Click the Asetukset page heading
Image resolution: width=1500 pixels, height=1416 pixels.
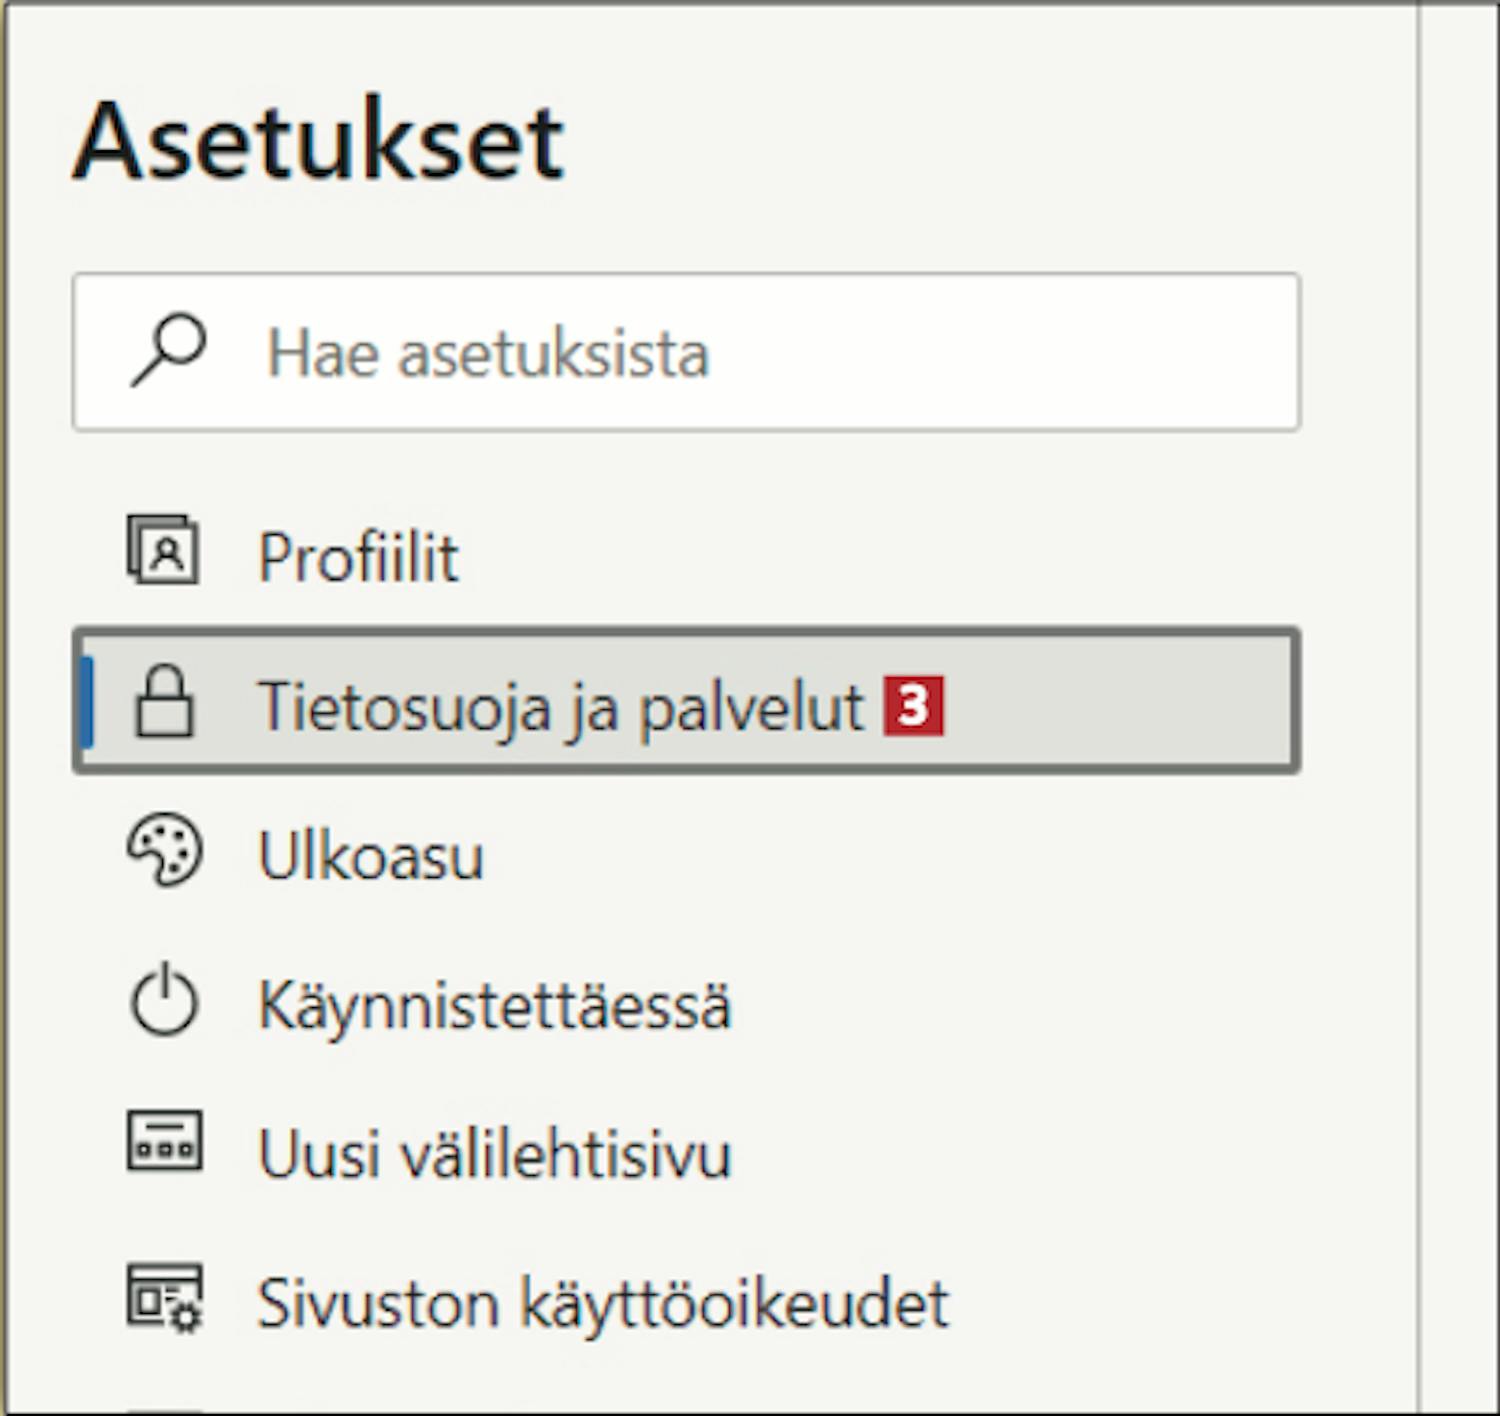coord(319,141)
